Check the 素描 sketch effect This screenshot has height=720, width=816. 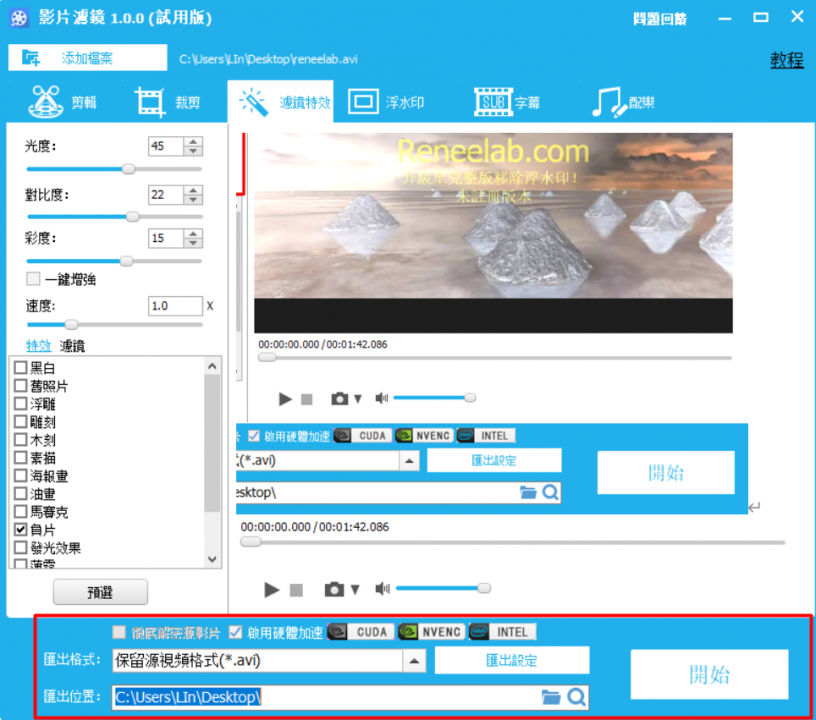pos(20,458)
